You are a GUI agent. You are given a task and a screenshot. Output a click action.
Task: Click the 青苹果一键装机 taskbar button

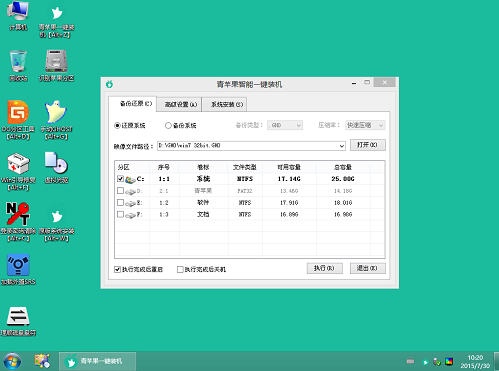pos(97,361)
